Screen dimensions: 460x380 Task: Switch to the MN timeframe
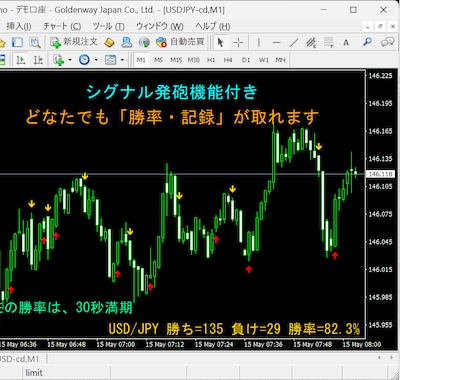(280, 60)
